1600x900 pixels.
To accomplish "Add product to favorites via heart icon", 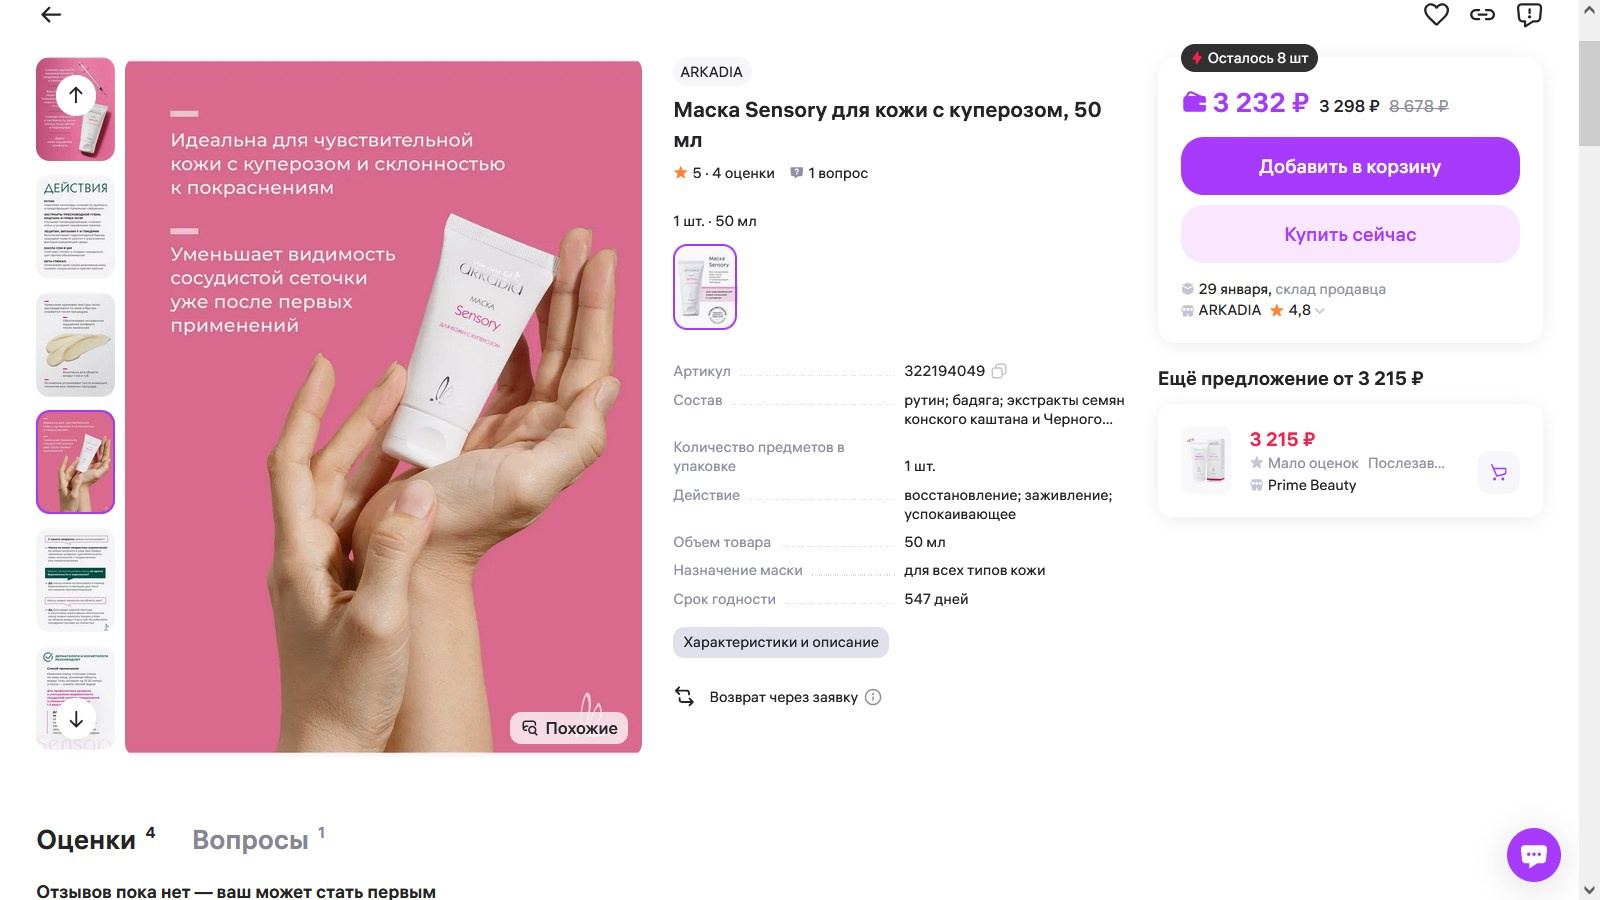I will coord(1438,15).
